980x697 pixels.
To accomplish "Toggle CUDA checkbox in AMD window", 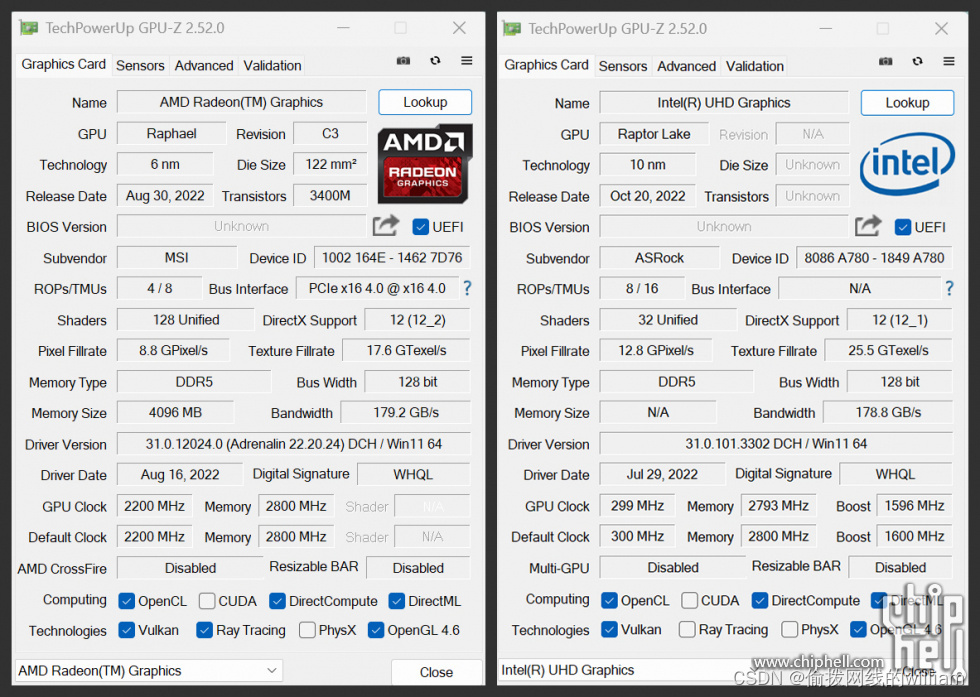I will tap(207, 601).
